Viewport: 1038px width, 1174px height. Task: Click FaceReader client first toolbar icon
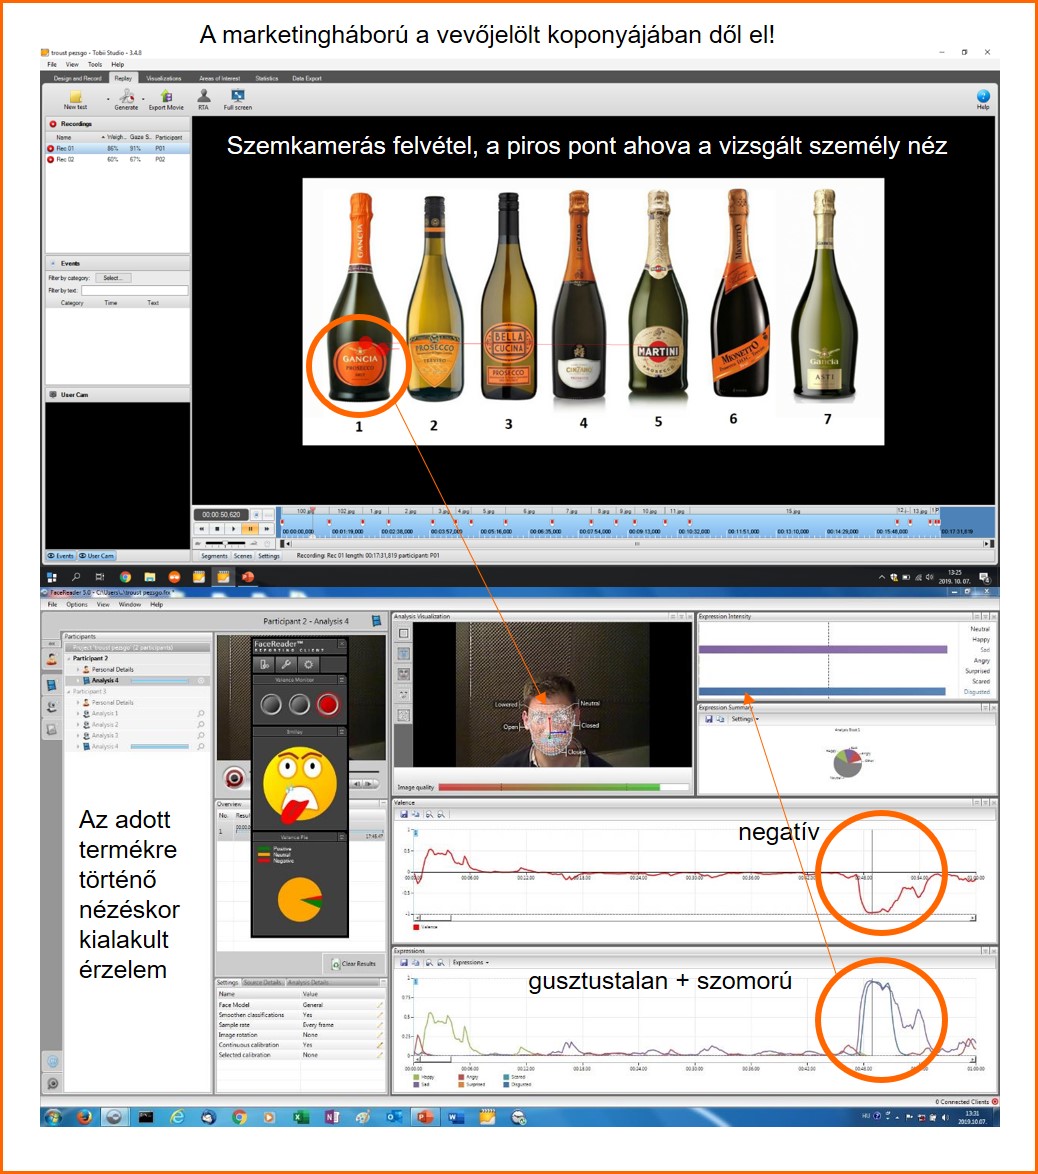264,664
